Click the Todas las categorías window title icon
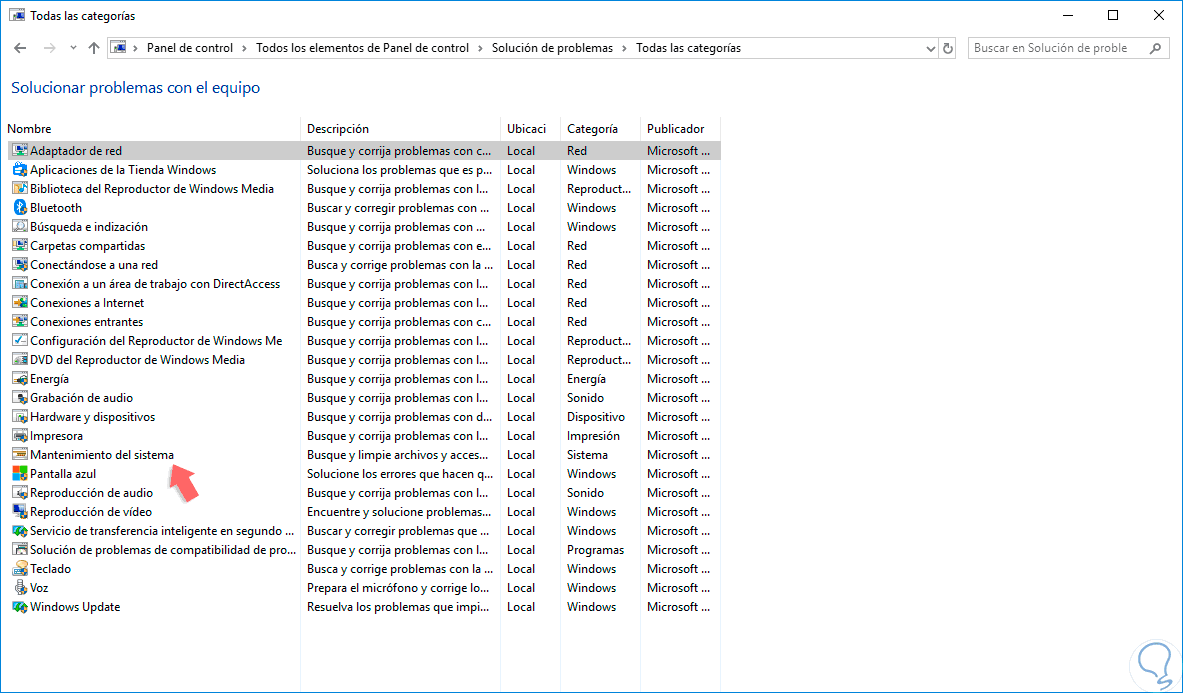The width and height of the screenshot is (1183, 693). [17, 15]
